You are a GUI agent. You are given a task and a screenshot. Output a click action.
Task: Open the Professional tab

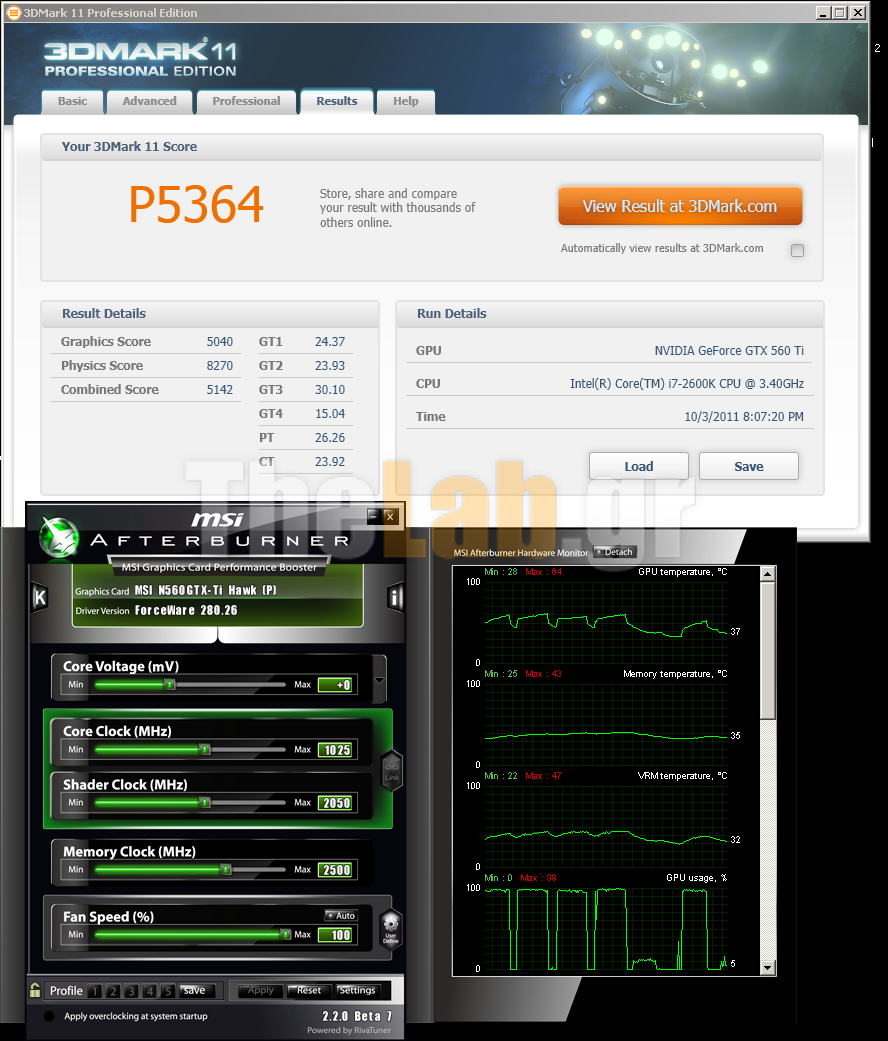(x=246, y=102)
